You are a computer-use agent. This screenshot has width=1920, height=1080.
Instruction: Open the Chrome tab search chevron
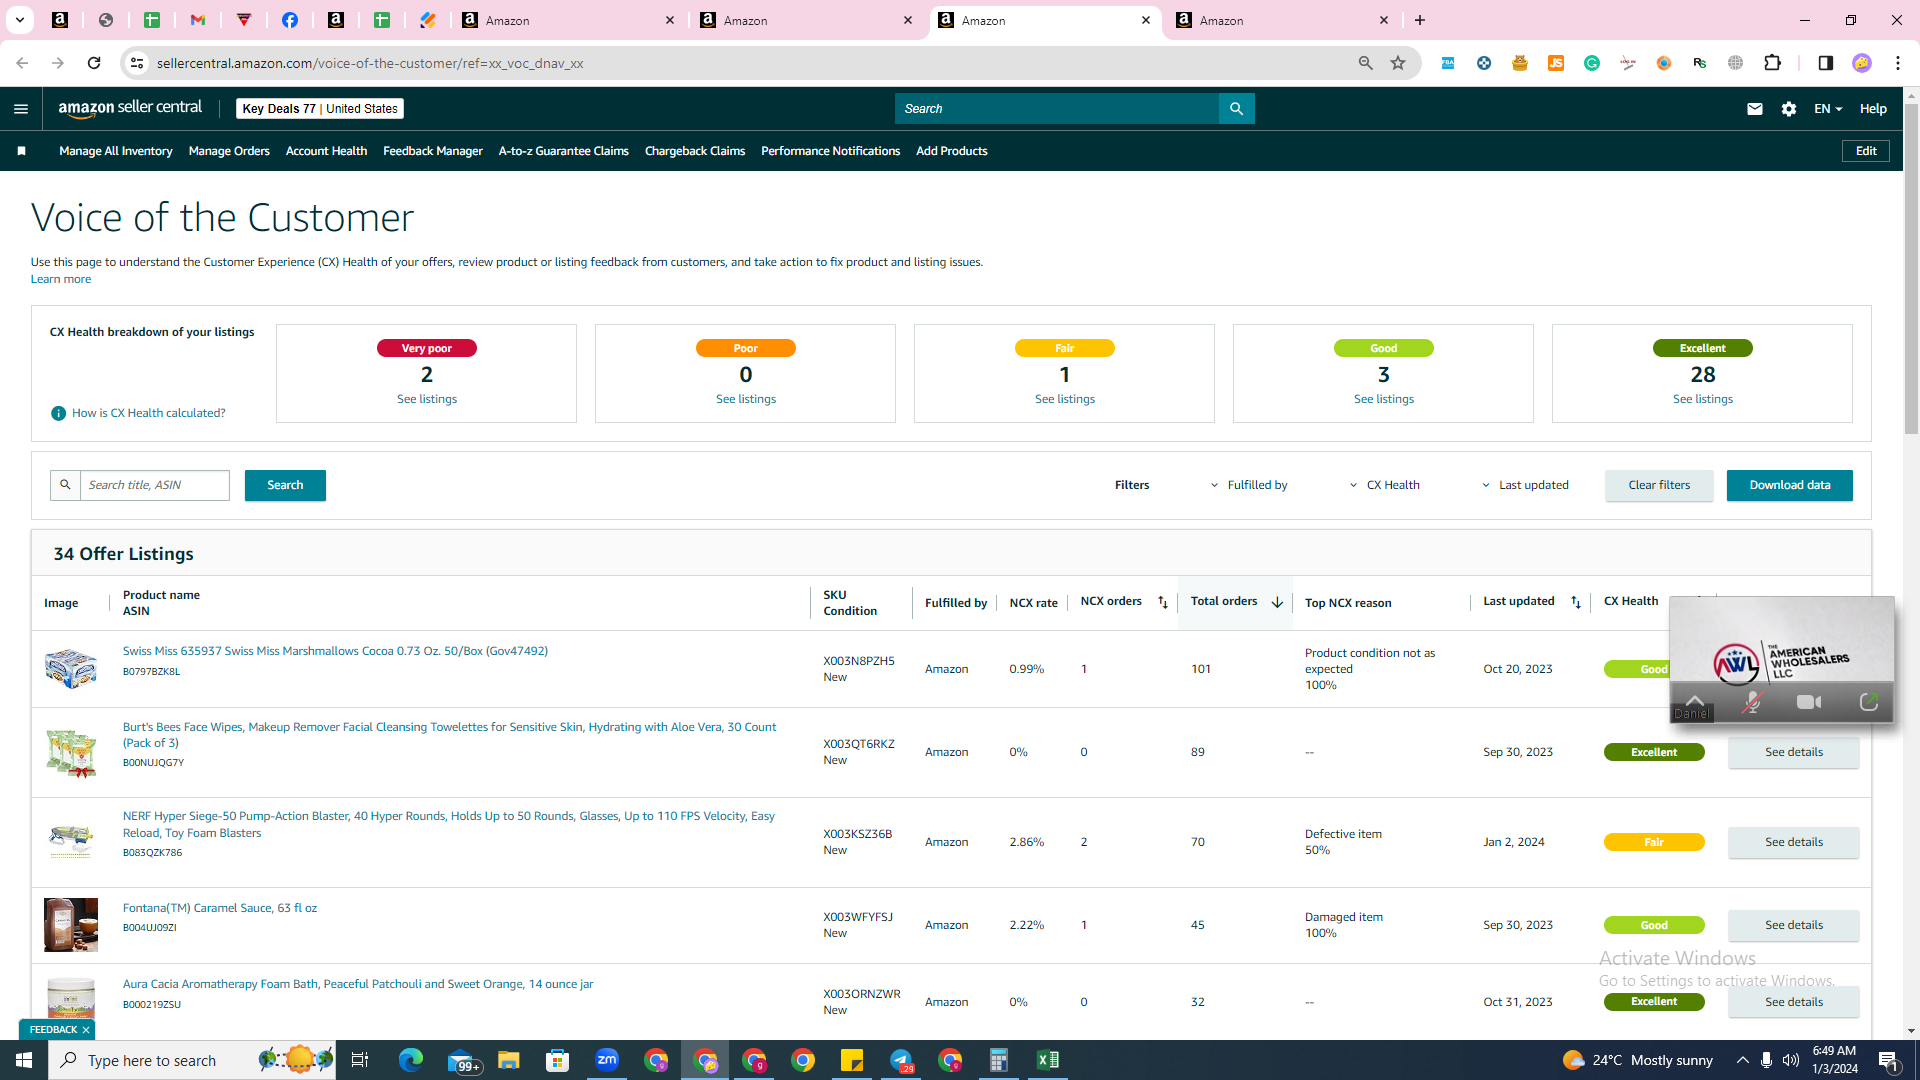point(19,20)
